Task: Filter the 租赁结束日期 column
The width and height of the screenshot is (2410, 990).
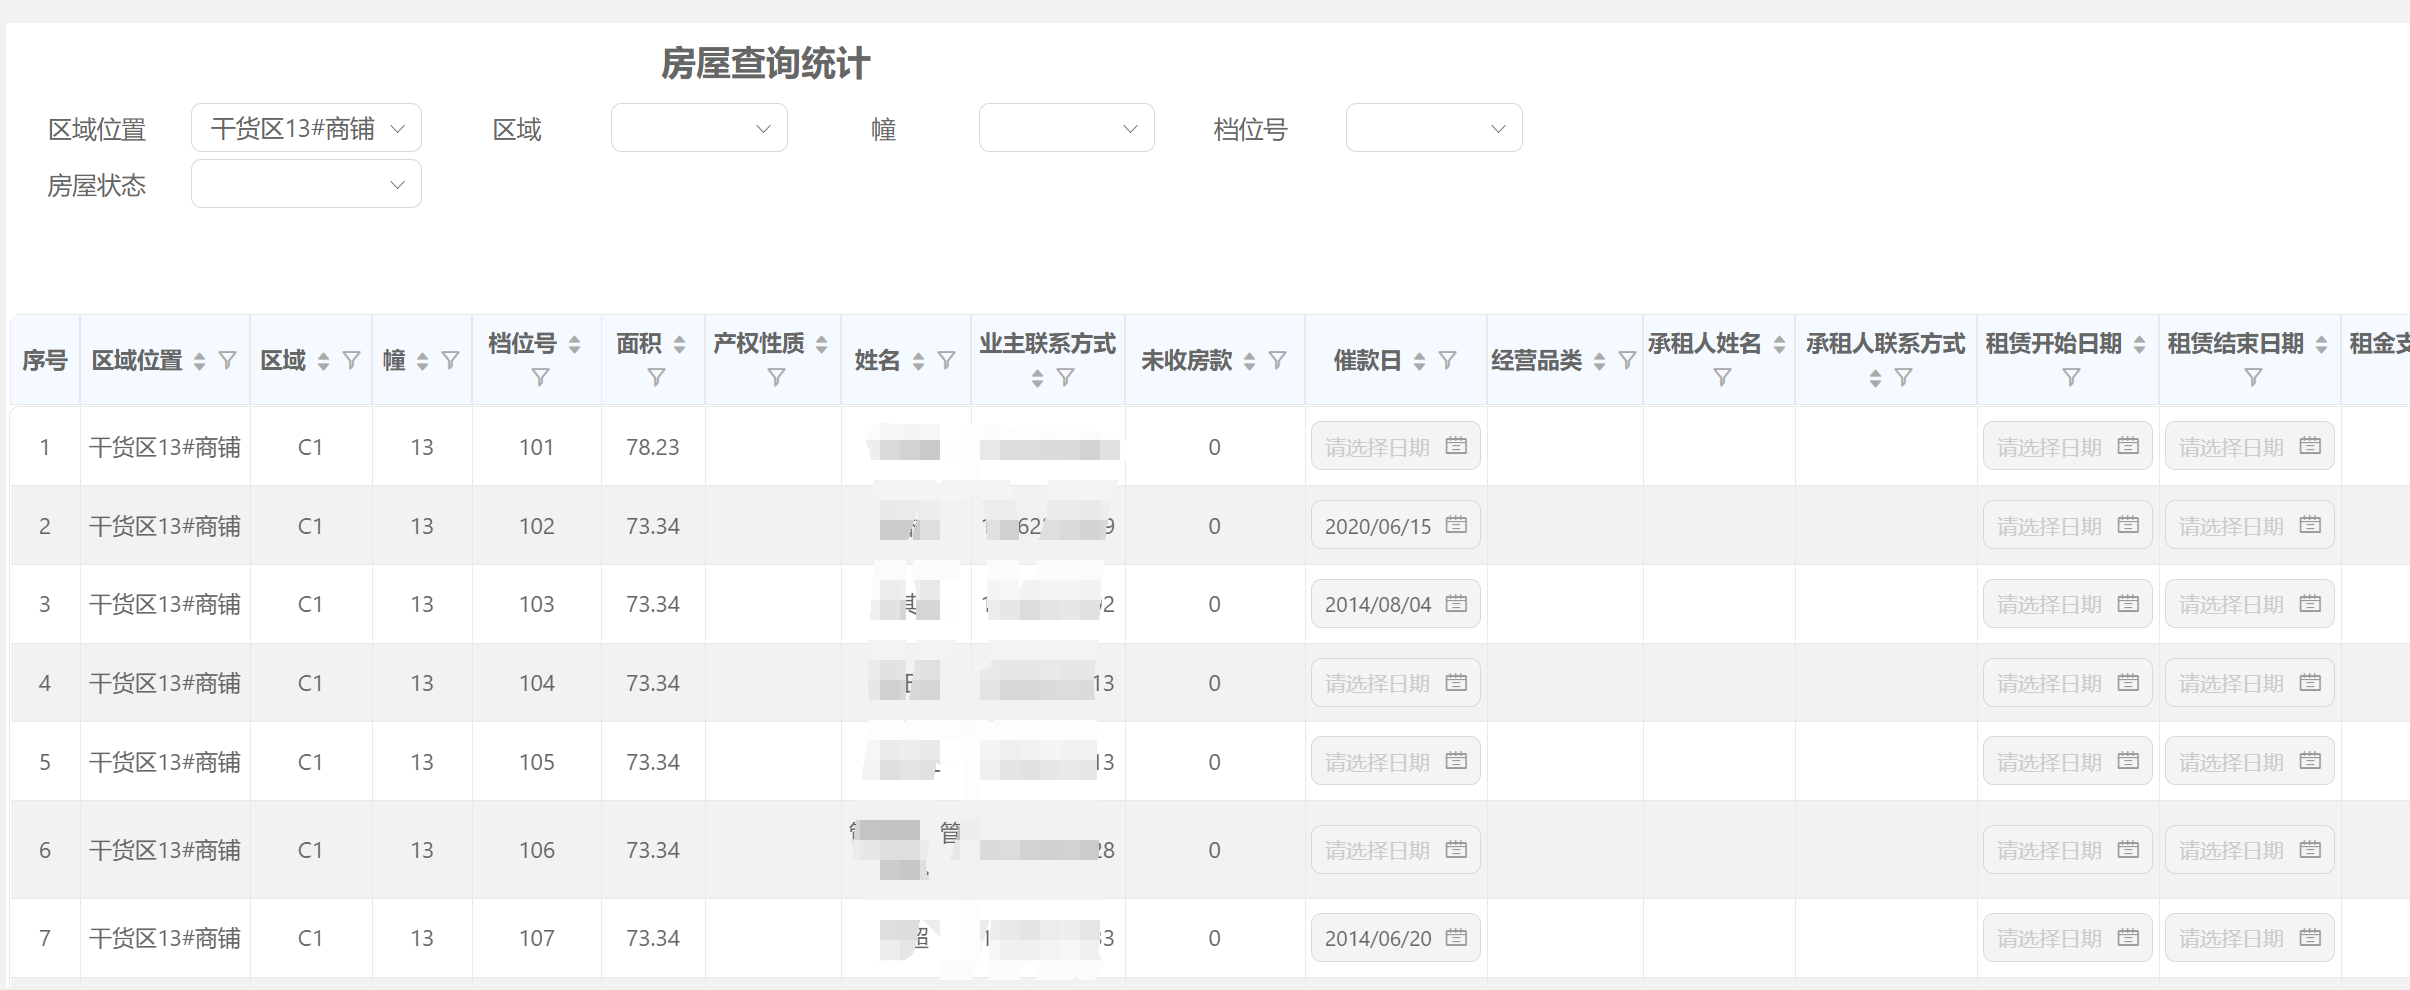Action: [2253, 377]
